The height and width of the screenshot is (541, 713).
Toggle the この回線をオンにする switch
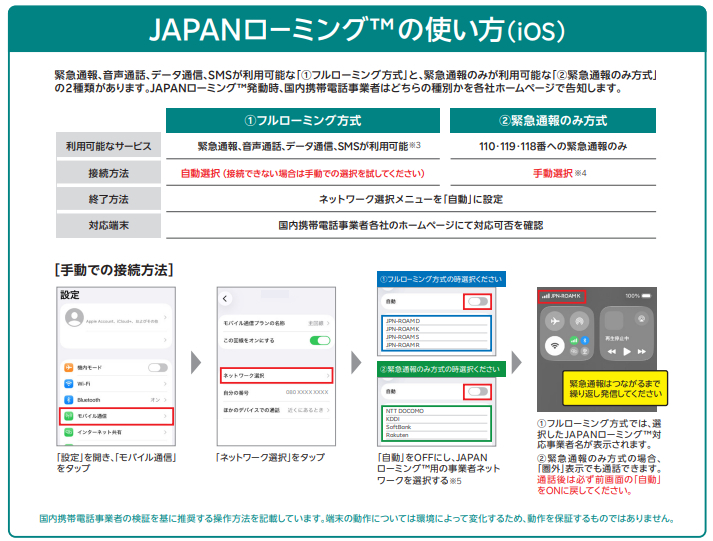click(320, 340)
